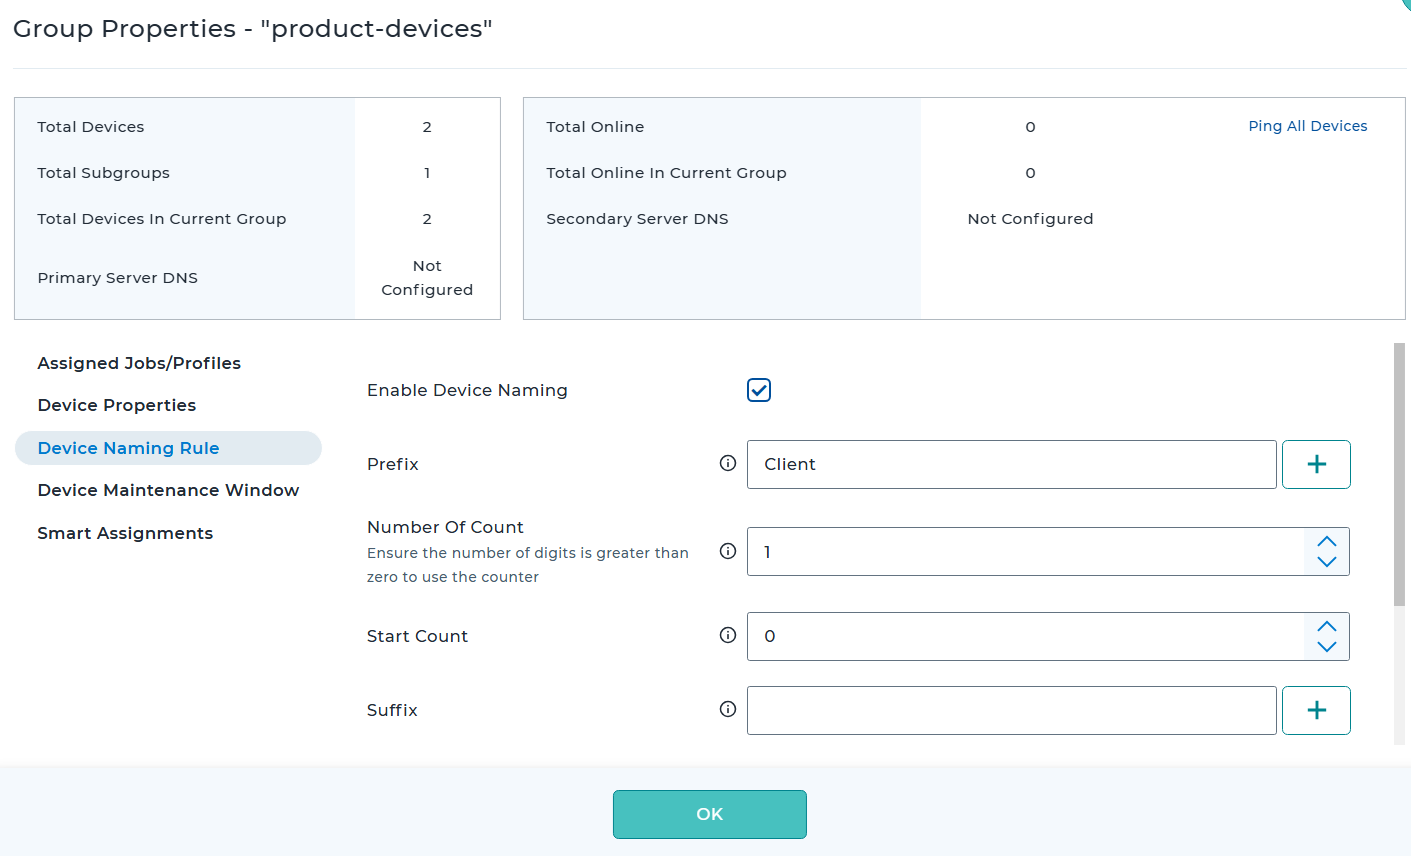Click the info icon for Number Of Count
The height and width of the screenshot is (856, 1411).
click(728, 551)
